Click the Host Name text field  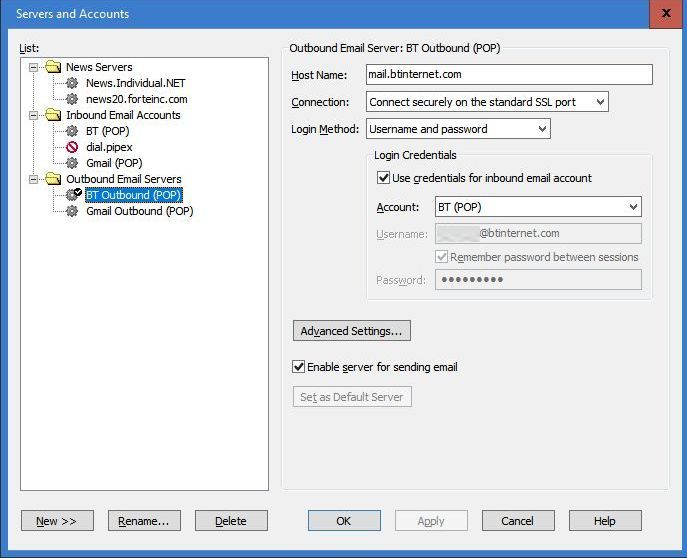pyautogui.click(x=508, y=75)
